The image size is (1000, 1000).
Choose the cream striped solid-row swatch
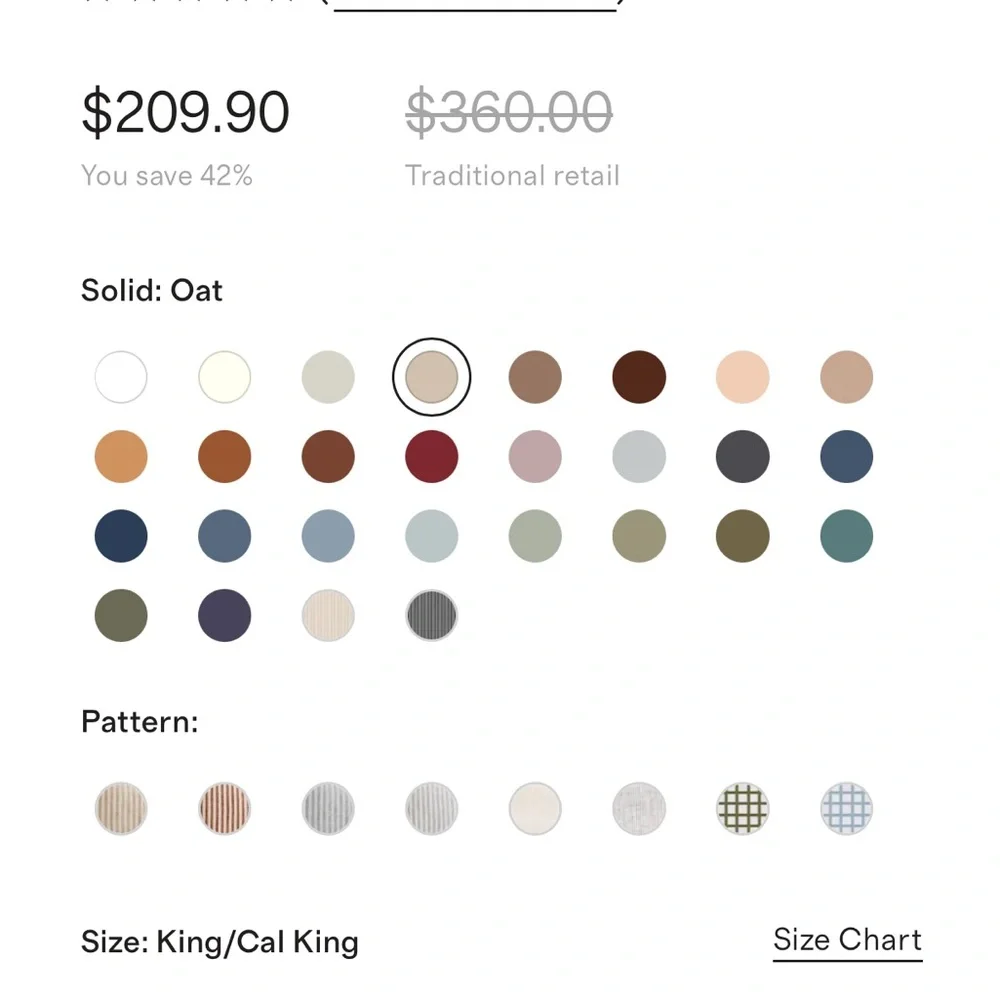click(328, 615)
